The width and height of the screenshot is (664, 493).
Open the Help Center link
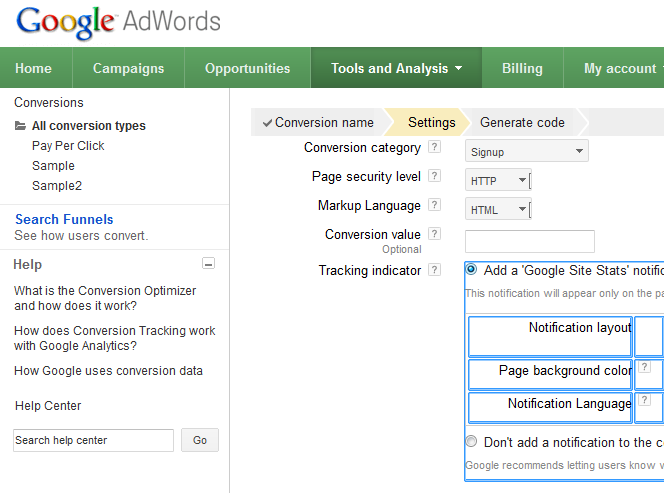[48, 405]
